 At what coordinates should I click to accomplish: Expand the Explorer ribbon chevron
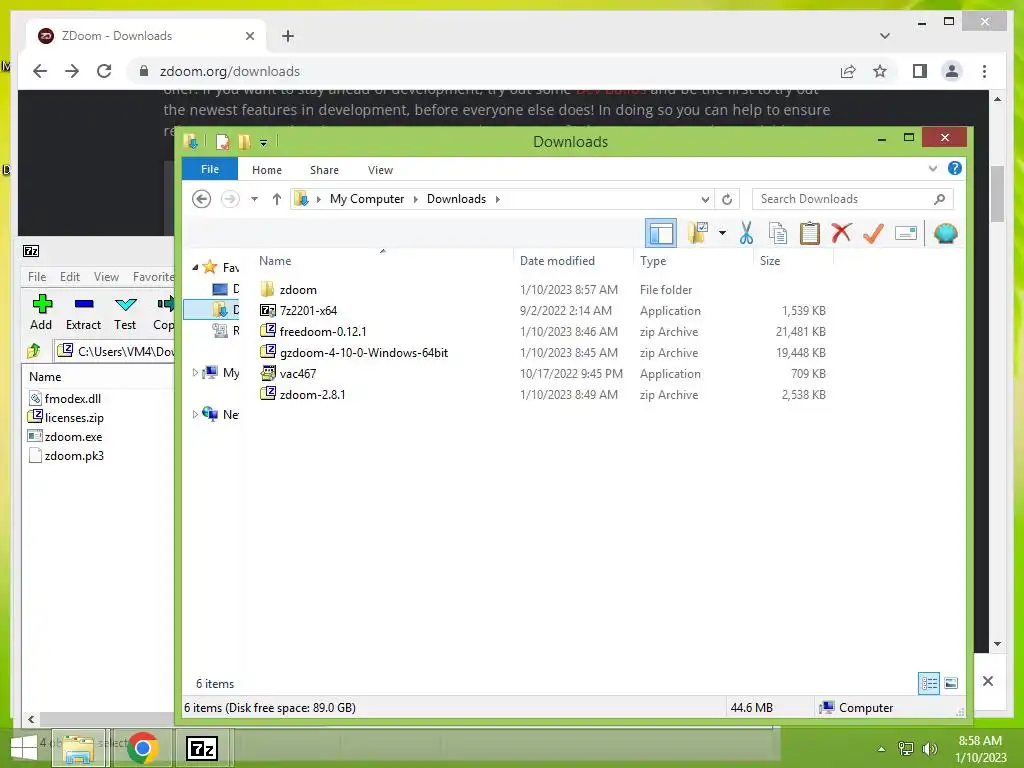[933, 168]
